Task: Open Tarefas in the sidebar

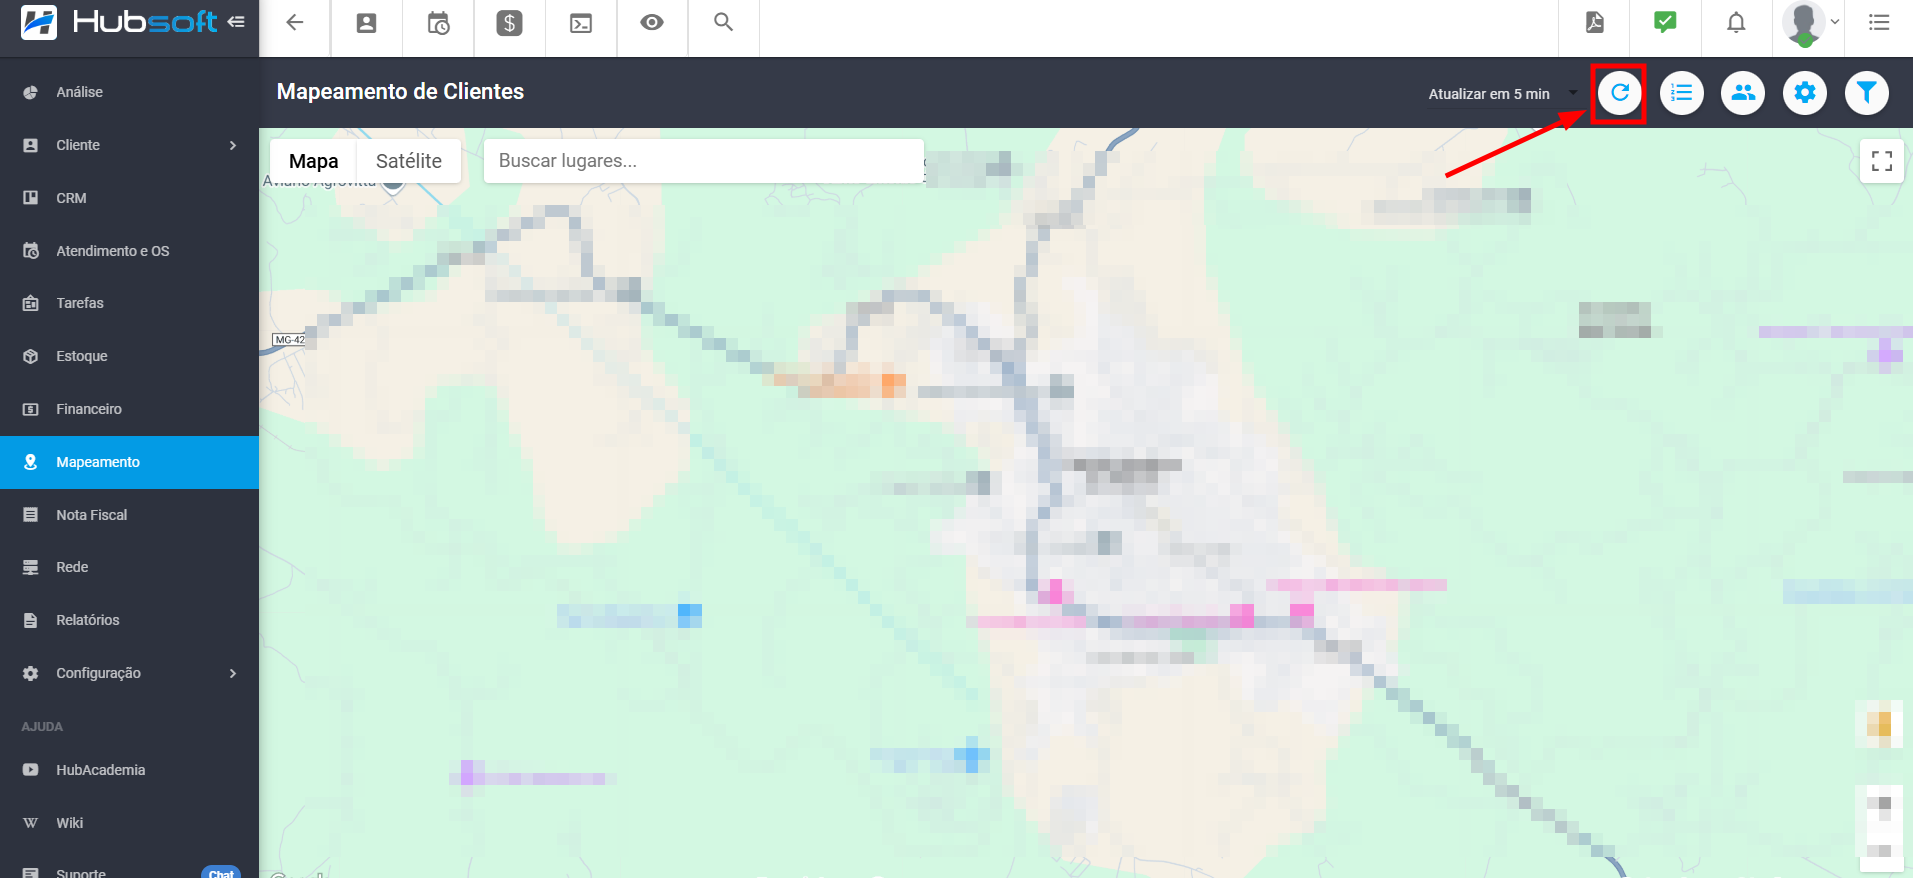Action: coord(129,303)
